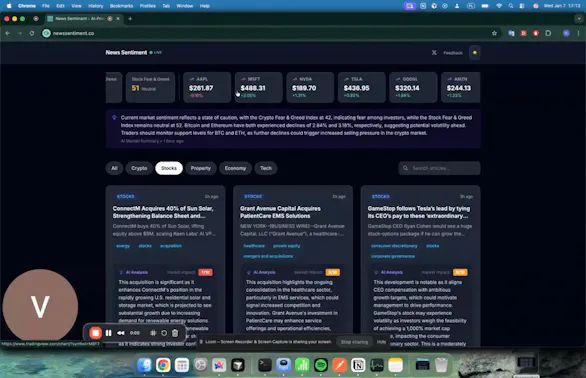Open Grant Avenue Capital Acquires PatientCare article
The height and width of the screenshot is (378, 586).
(x=280, y=212)
